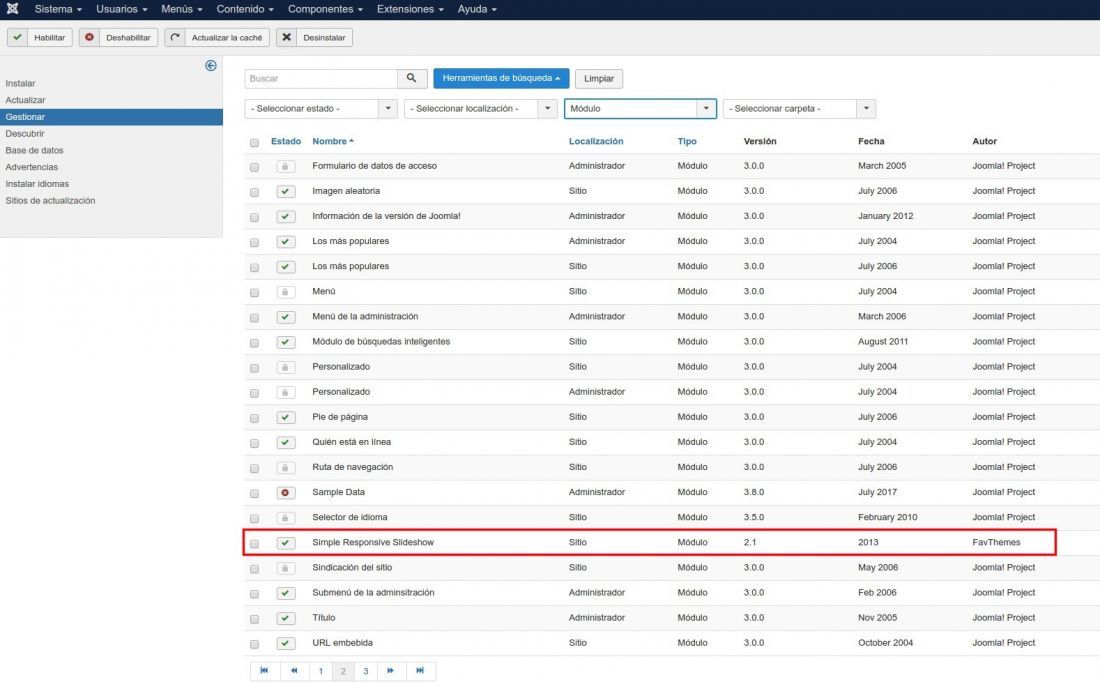Toggle status icon for Título
The height and width of the screenshot is (682, 1100).
pyautogui.click(x=286, y=618)
